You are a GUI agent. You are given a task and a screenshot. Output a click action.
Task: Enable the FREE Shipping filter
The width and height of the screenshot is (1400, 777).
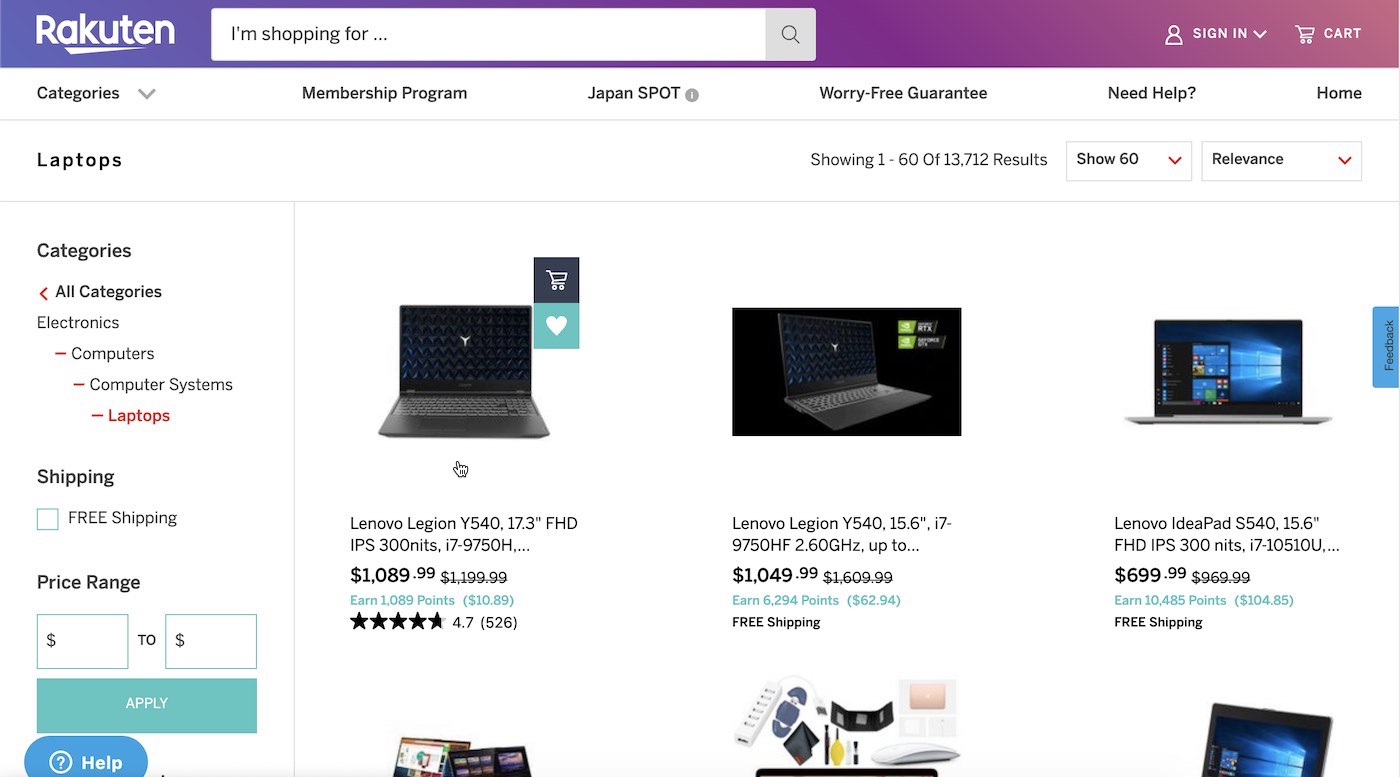click(47, 518)
